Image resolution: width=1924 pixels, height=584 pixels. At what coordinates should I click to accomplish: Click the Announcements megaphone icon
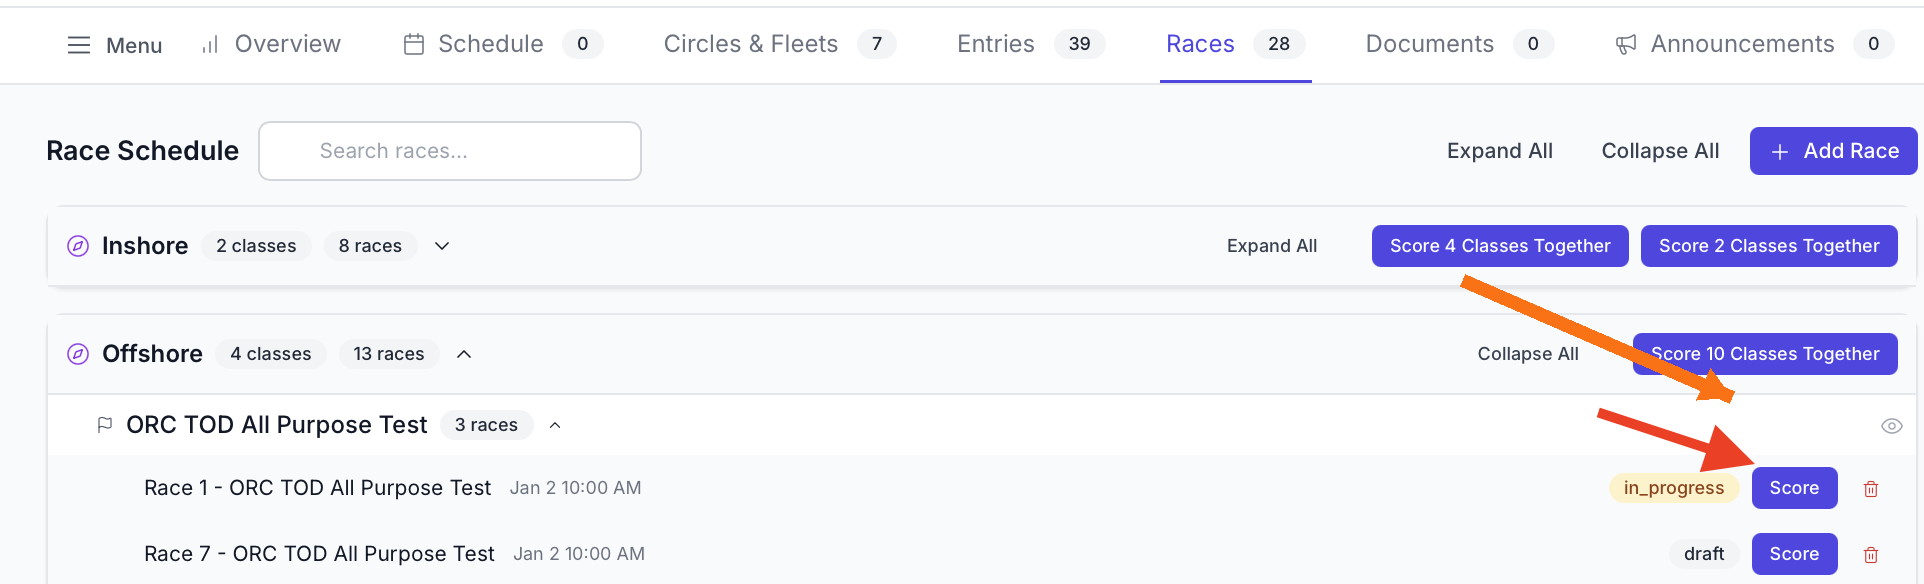click(x=1626, y=44)
